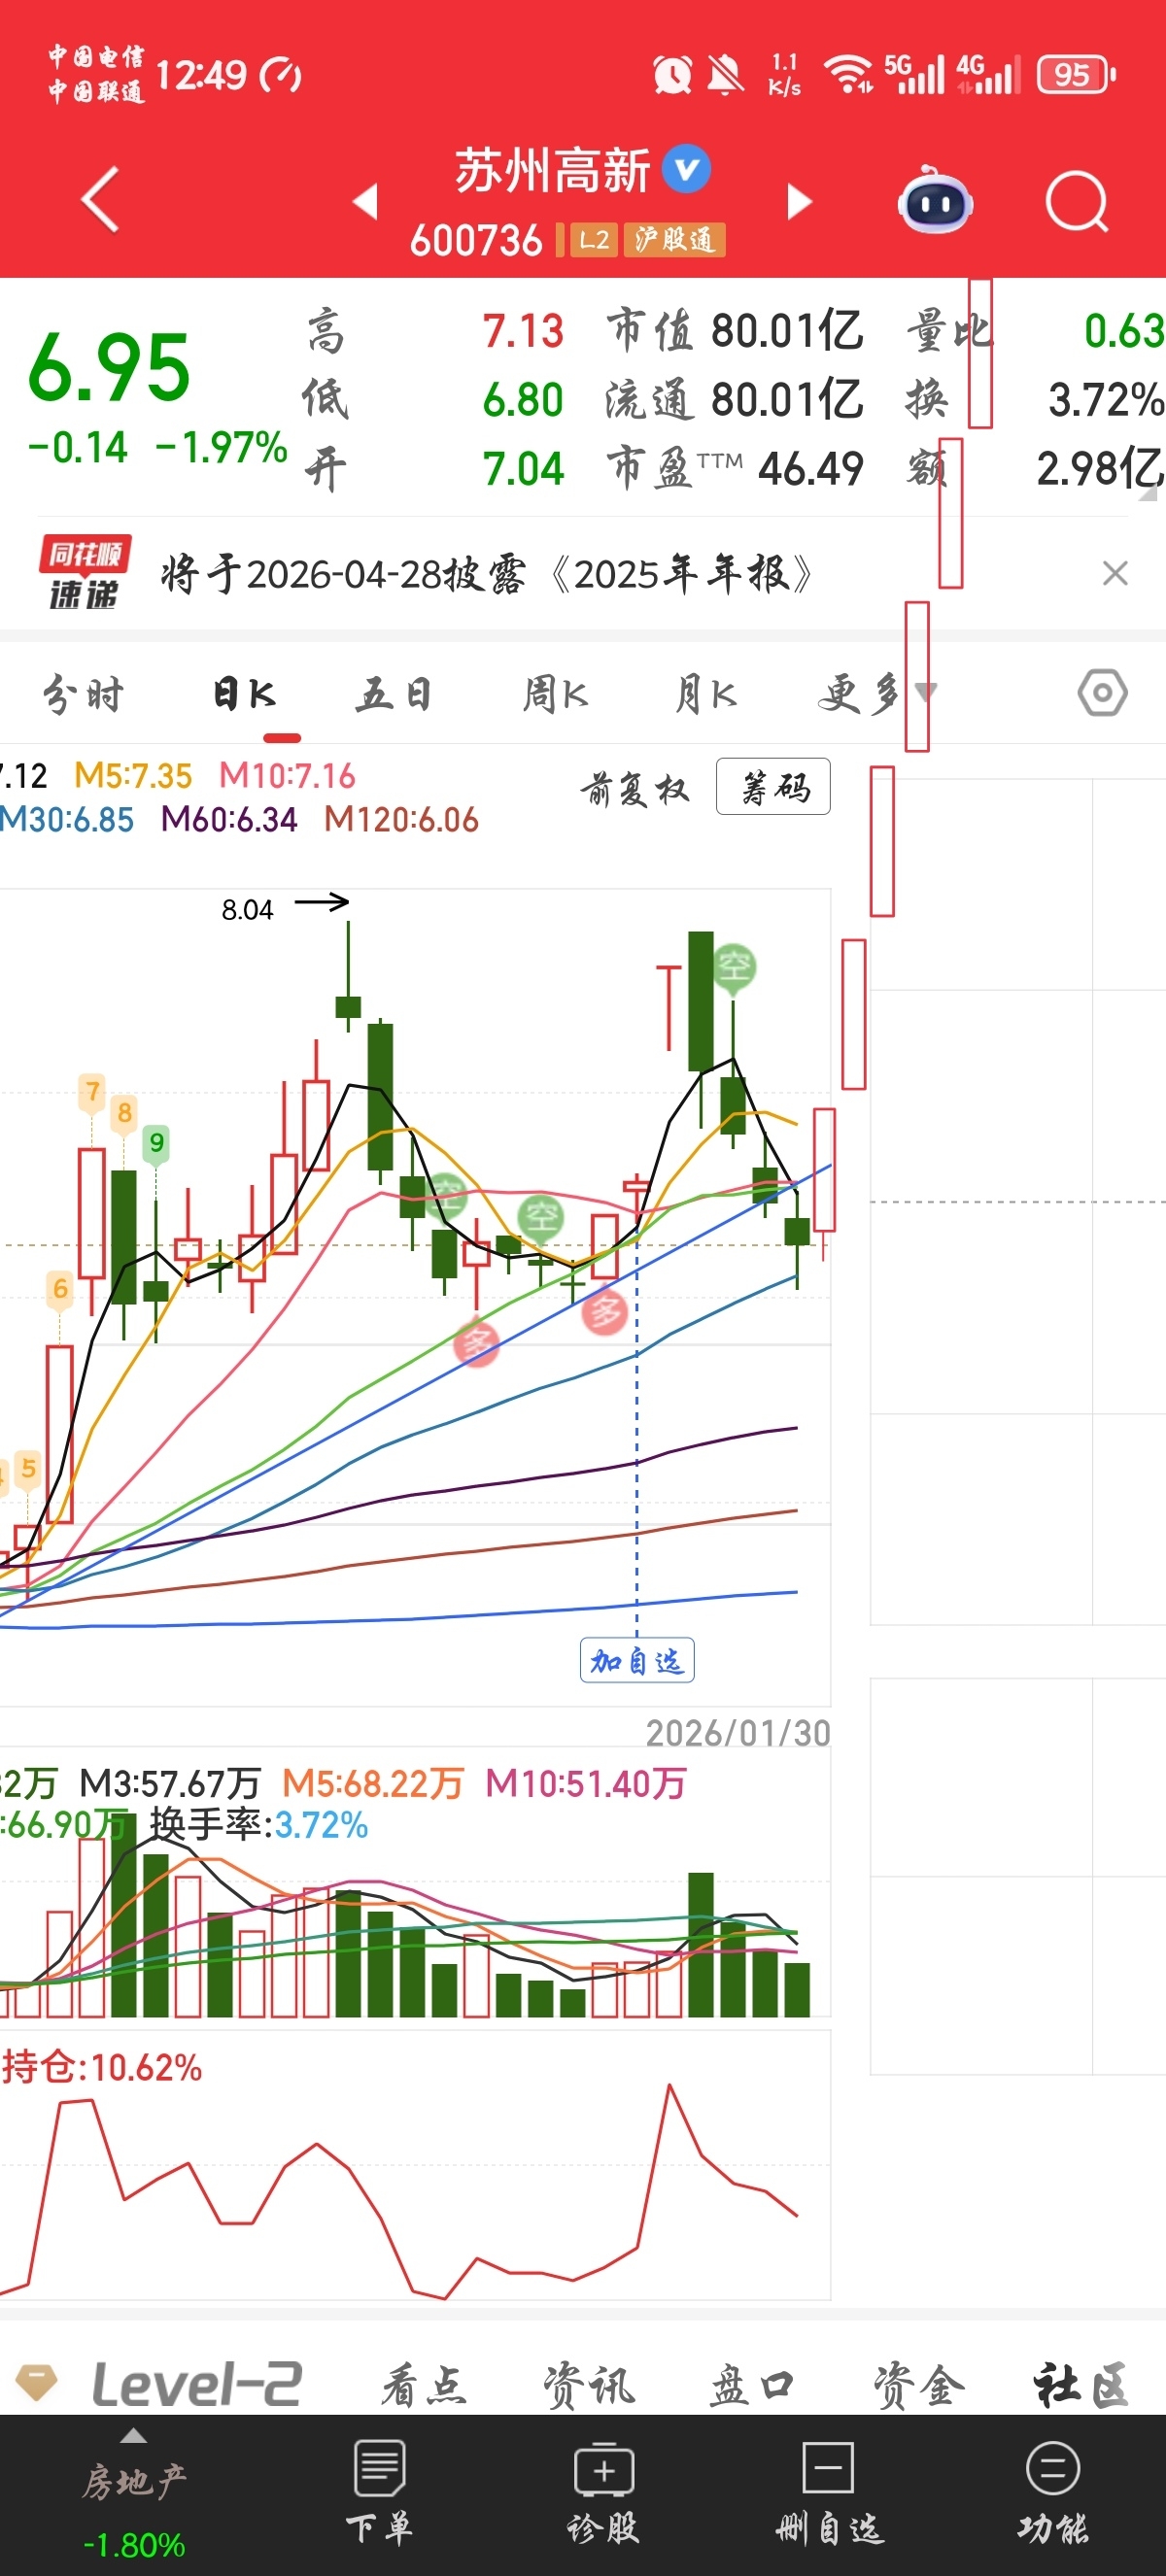Tap the muted bell status icon
This screenshot has width=1166, height=2576.
tap(725, 75)
